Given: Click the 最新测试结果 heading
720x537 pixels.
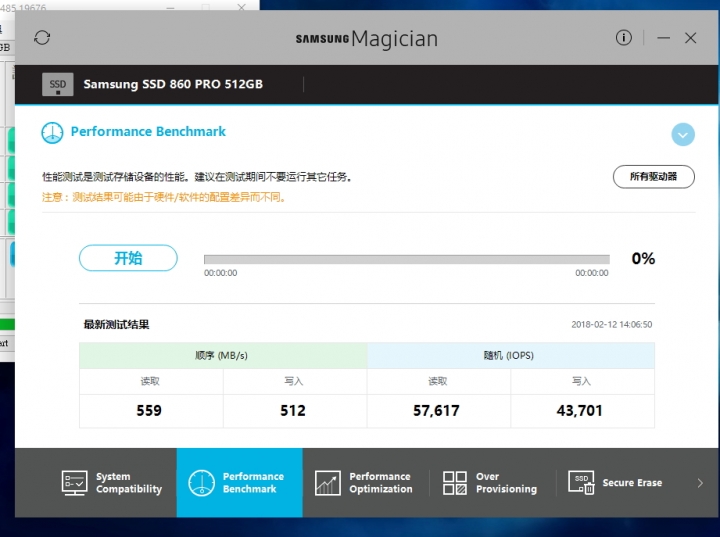Looking at the screenshot, I should tap(116, 325).
